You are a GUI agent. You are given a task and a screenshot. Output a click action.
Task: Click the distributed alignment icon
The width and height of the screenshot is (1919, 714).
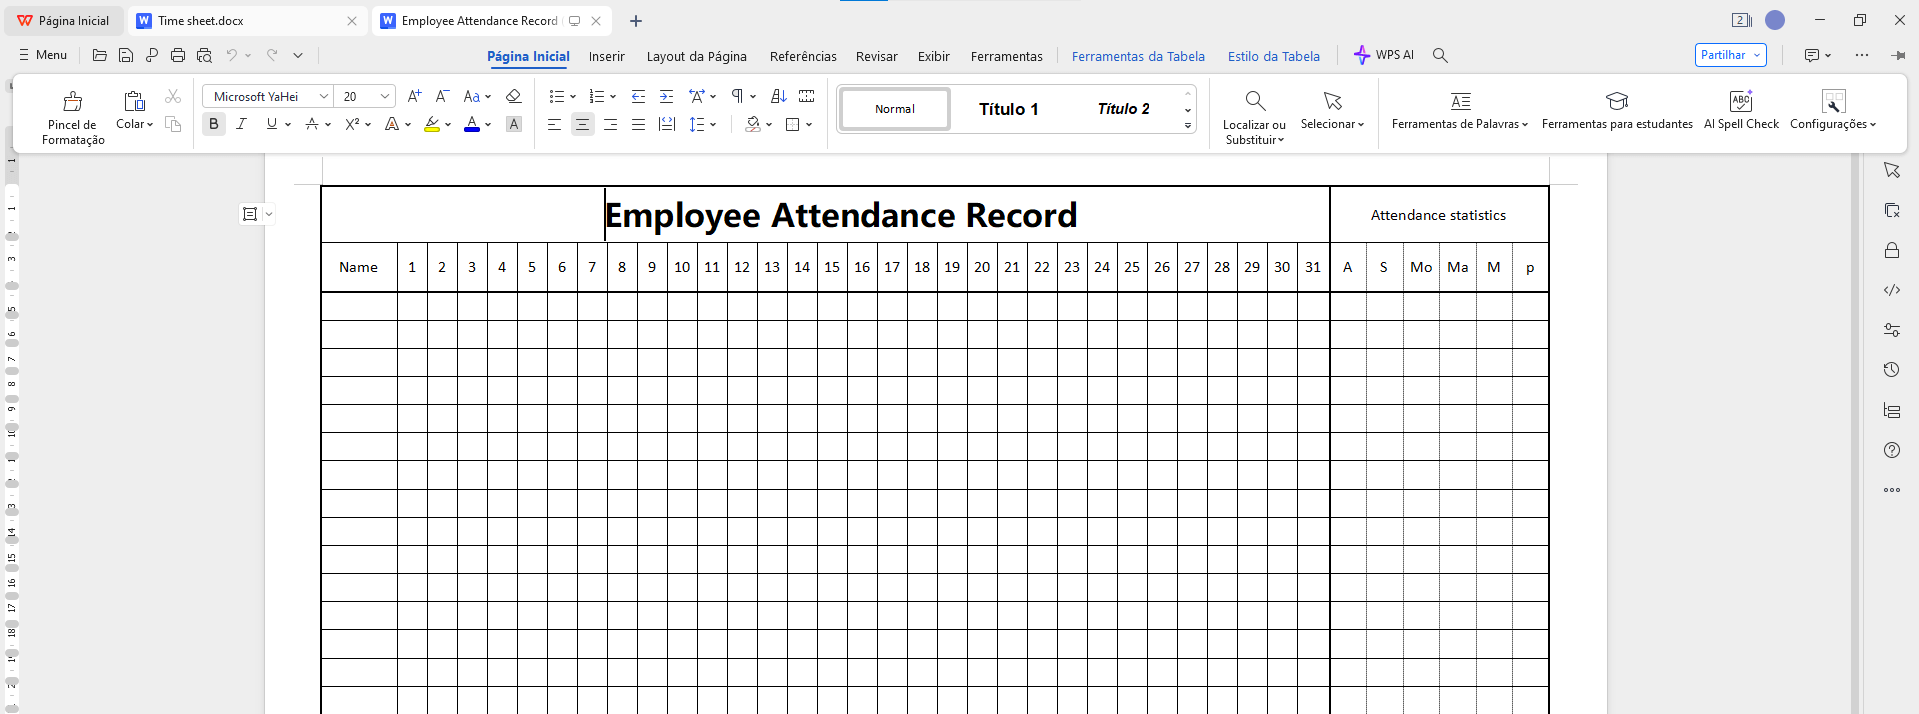(x=667, y=124)
